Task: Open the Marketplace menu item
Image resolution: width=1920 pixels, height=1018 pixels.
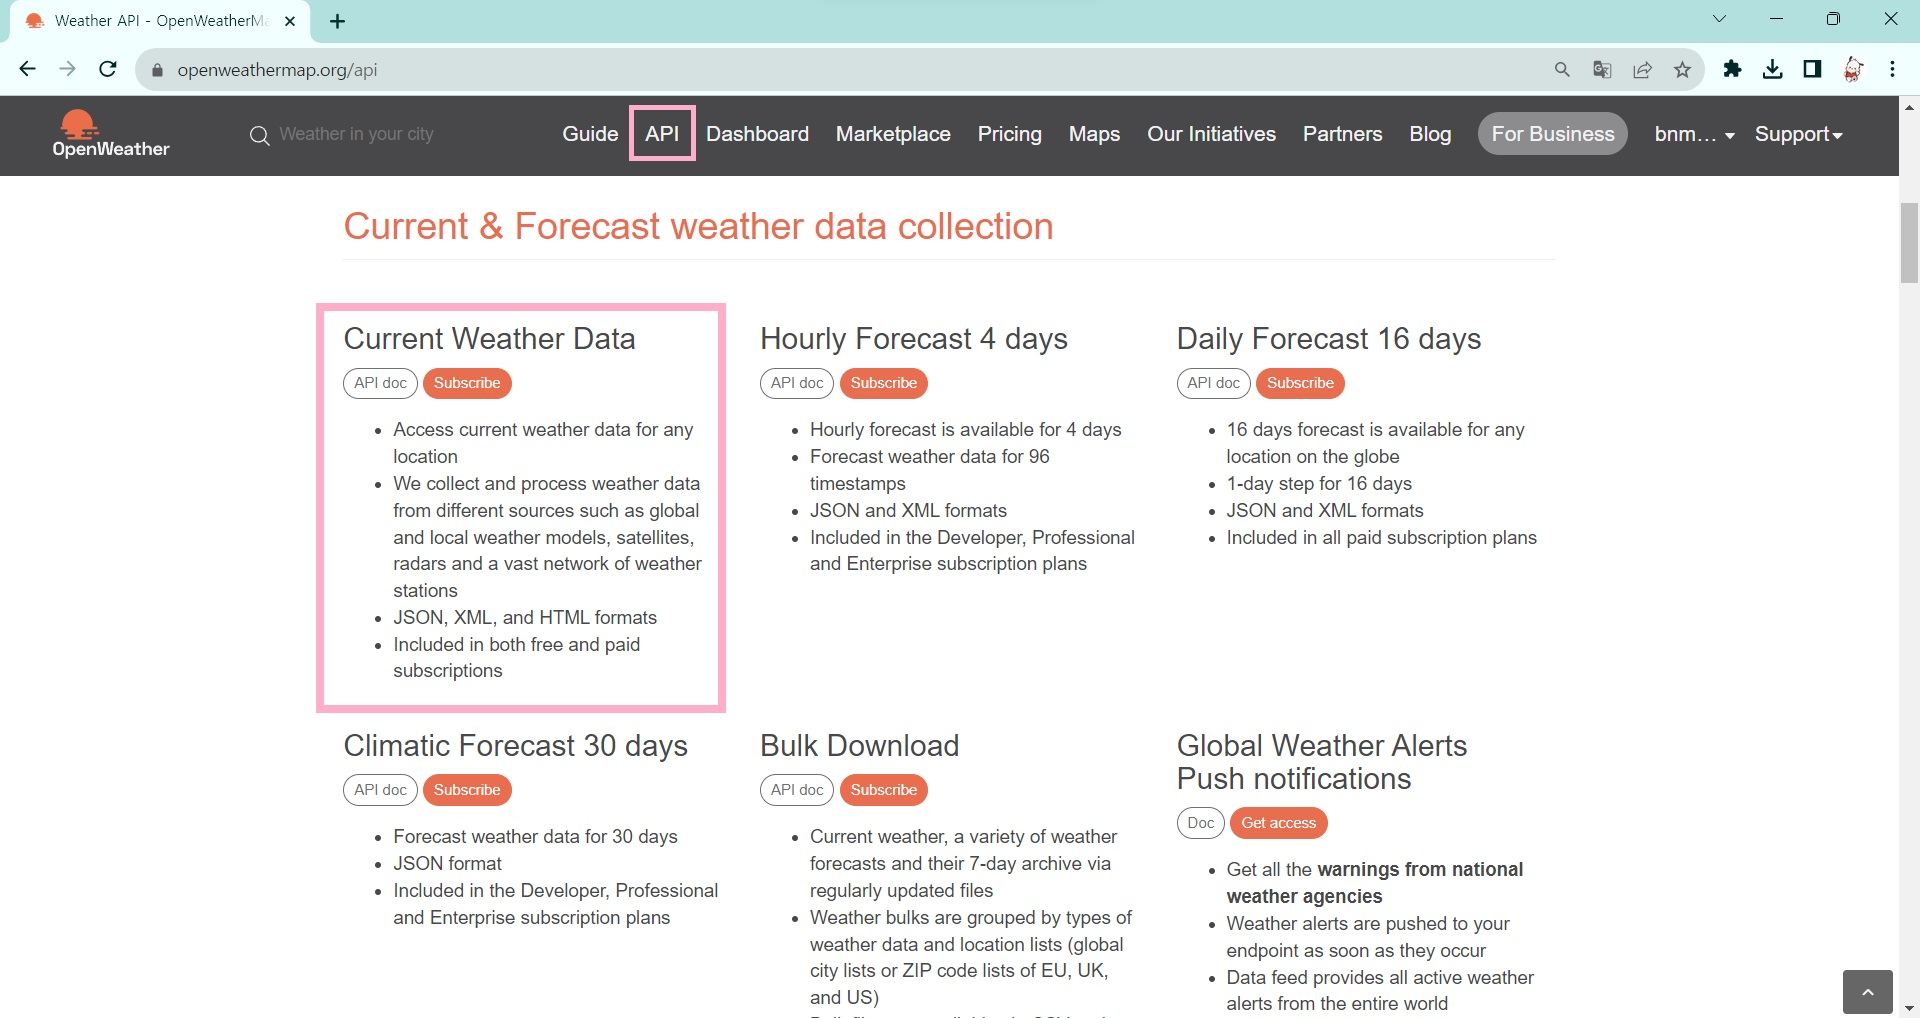Action: [893, 134]
